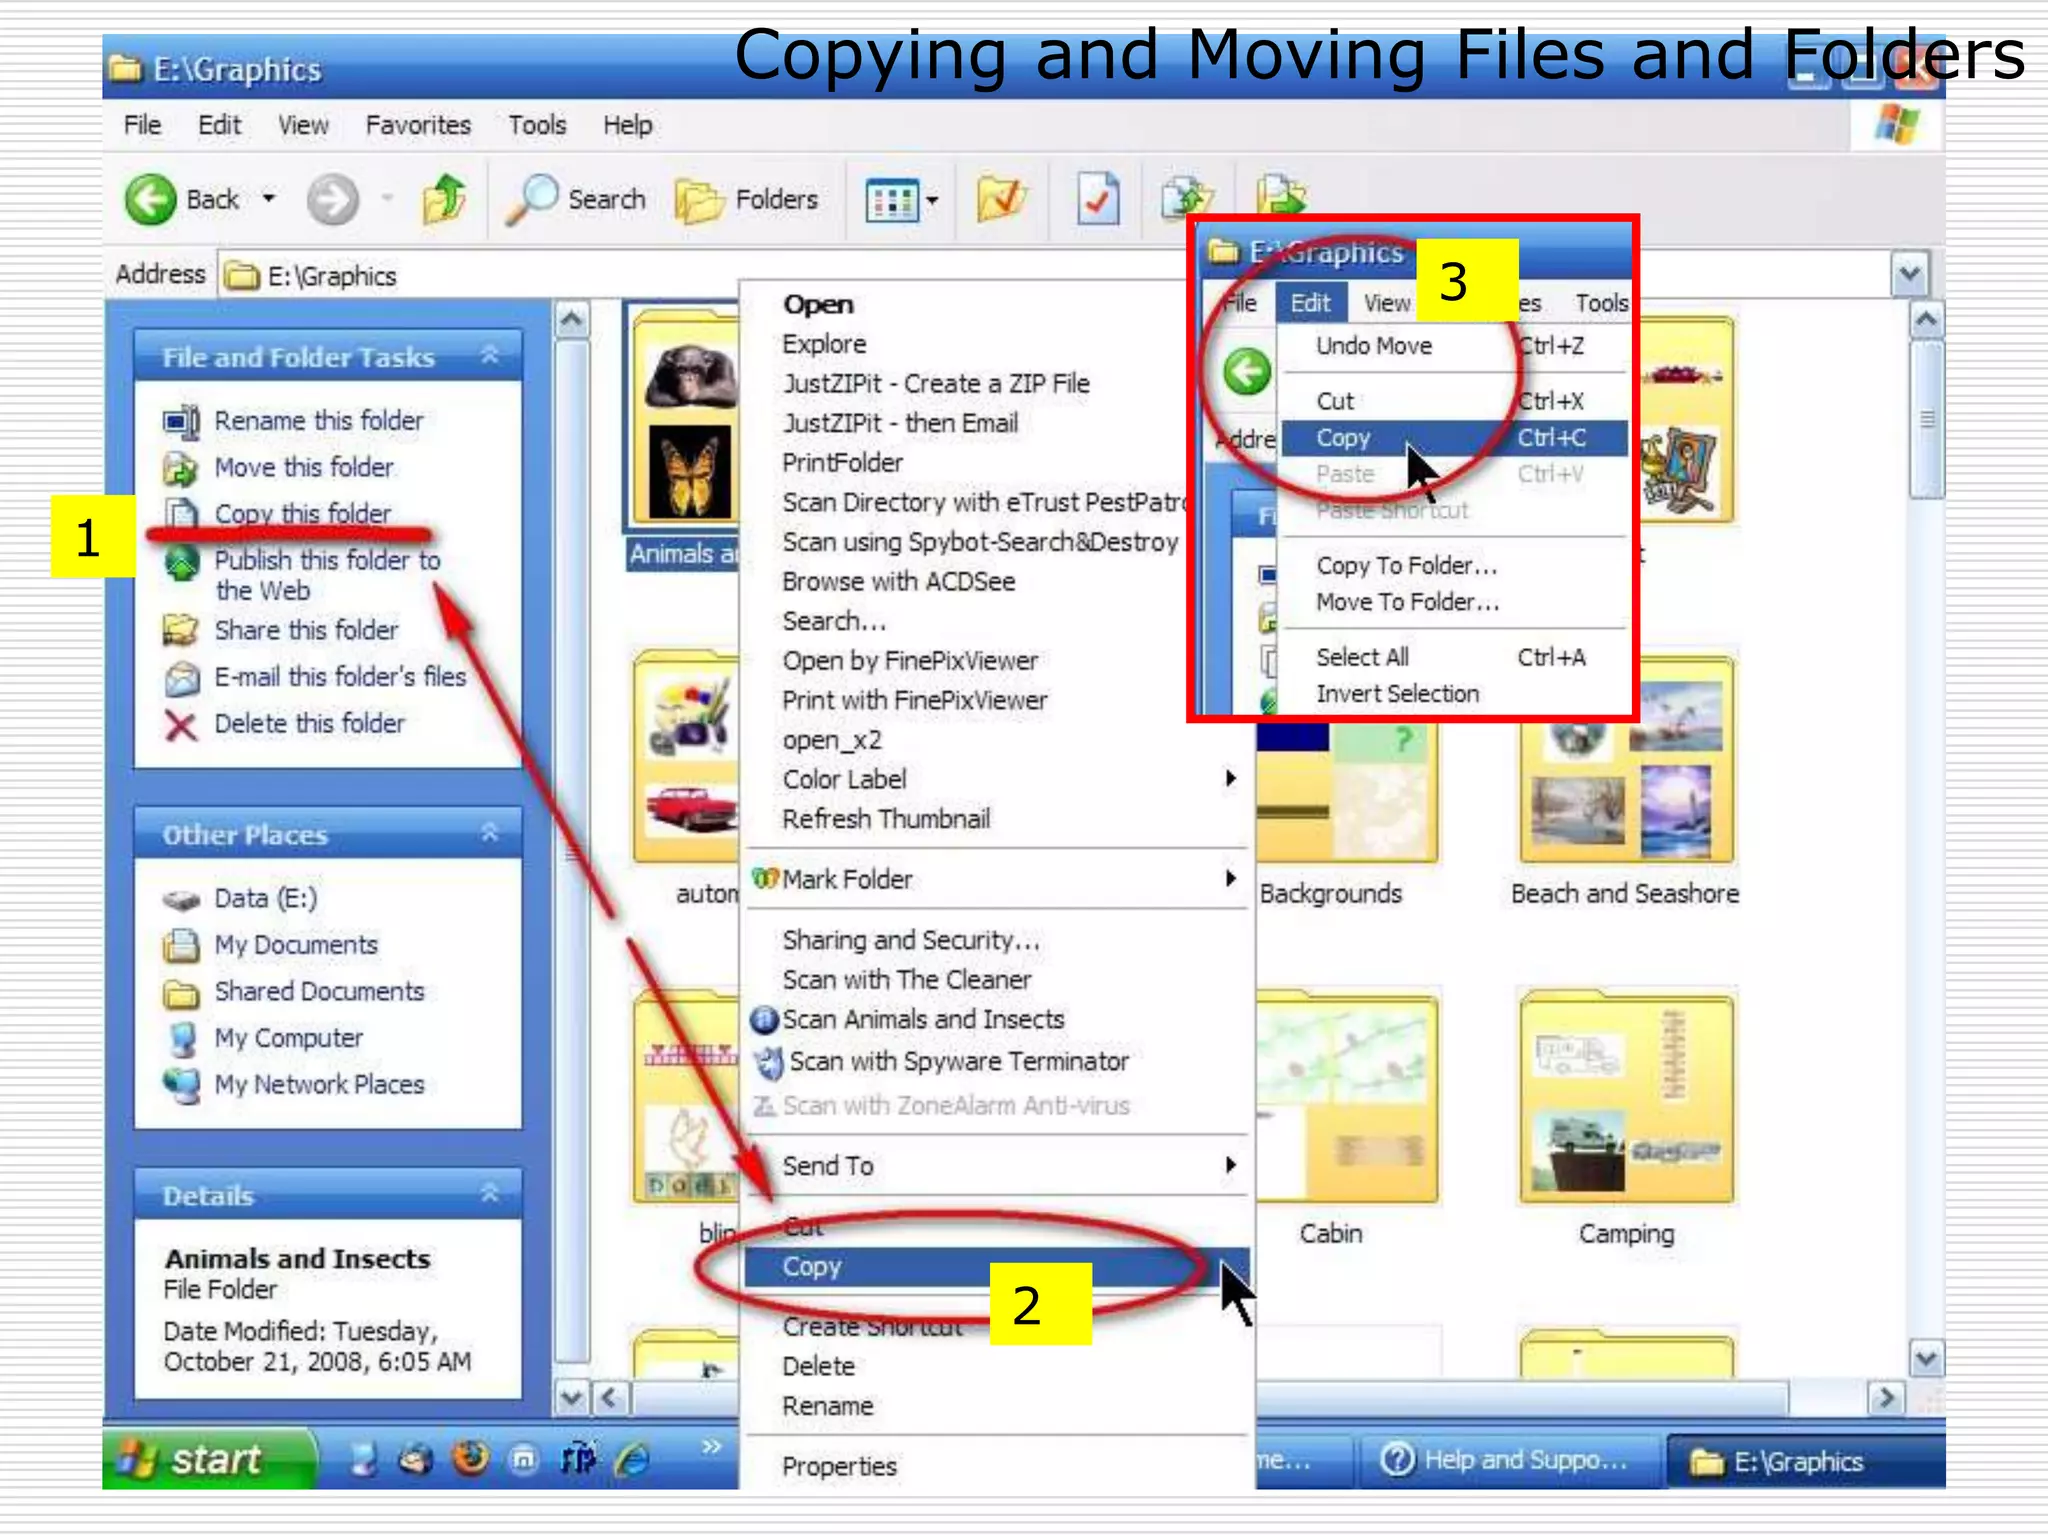Click the folder with checkmark toolbar icon
2048x1536 pixels.
coord(1002,199)
